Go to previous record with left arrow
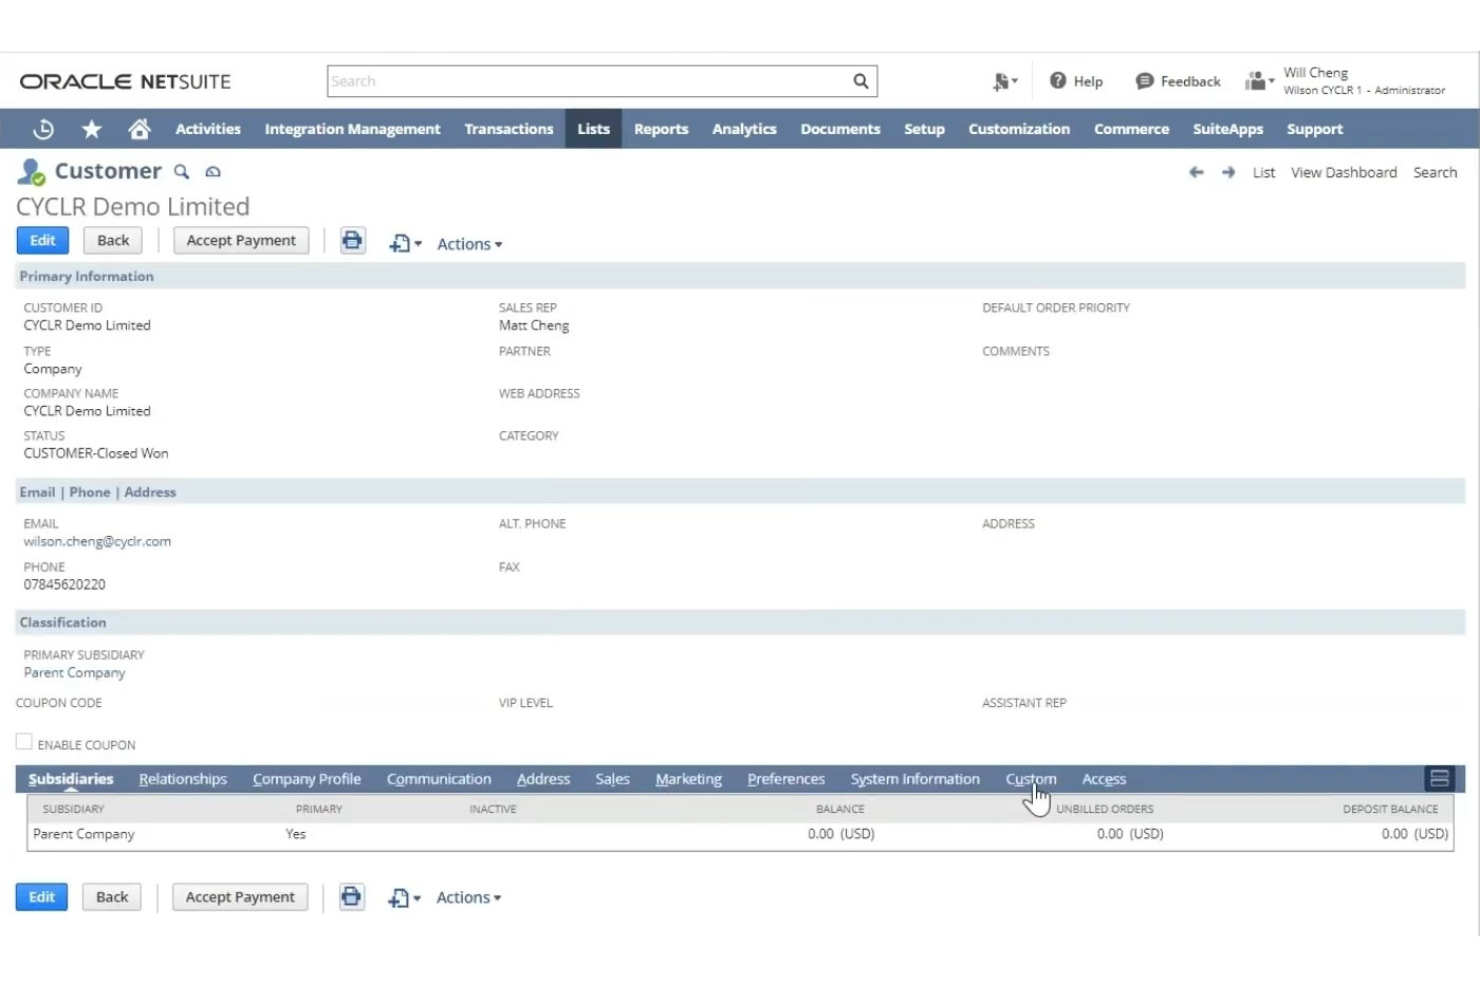 (x=1196, y=172)
